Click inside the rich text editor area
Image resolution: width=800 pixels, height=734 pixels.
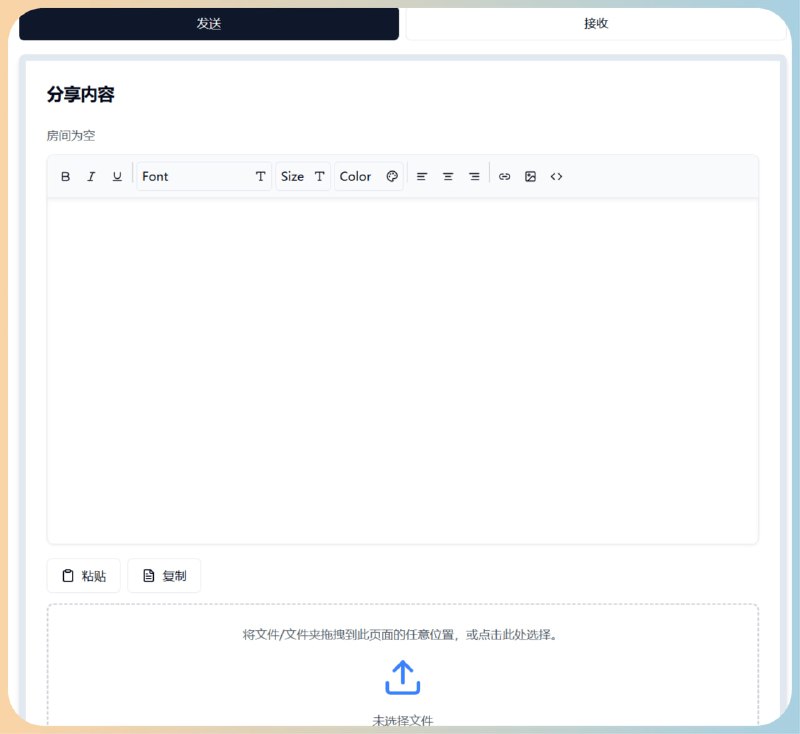pos(403,370)
